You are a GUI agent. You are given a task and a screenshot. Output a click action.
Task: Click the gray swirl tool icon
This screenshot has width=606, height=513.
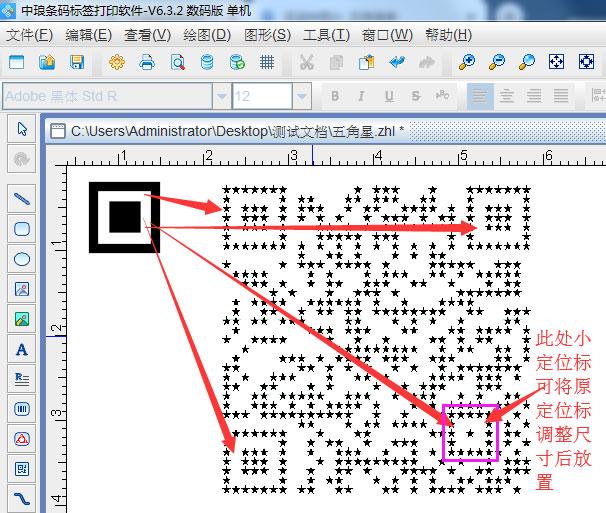(x=22, y=159)
